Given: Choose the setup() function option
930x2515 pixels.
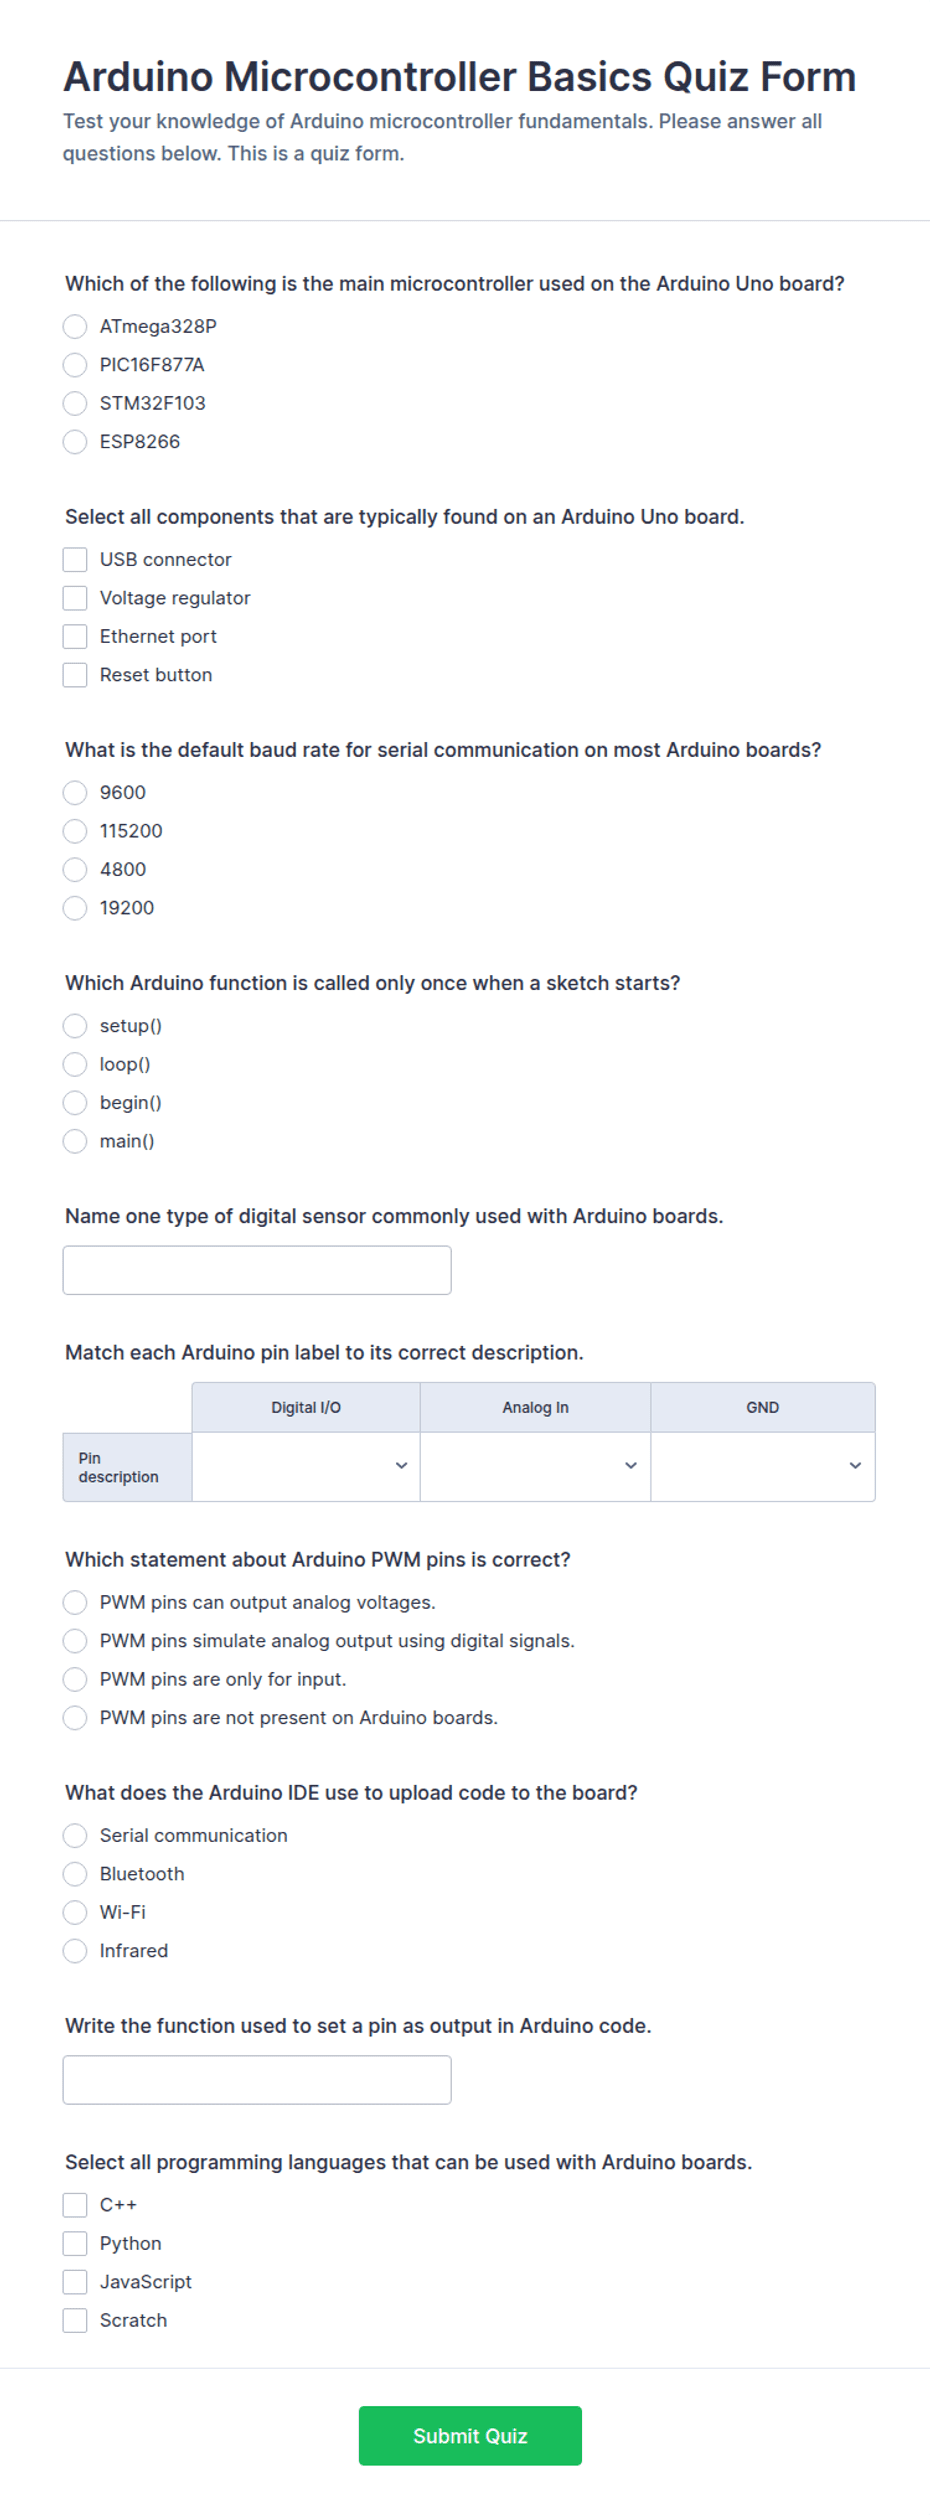Looking at the screenshot, I should 75,1026.
